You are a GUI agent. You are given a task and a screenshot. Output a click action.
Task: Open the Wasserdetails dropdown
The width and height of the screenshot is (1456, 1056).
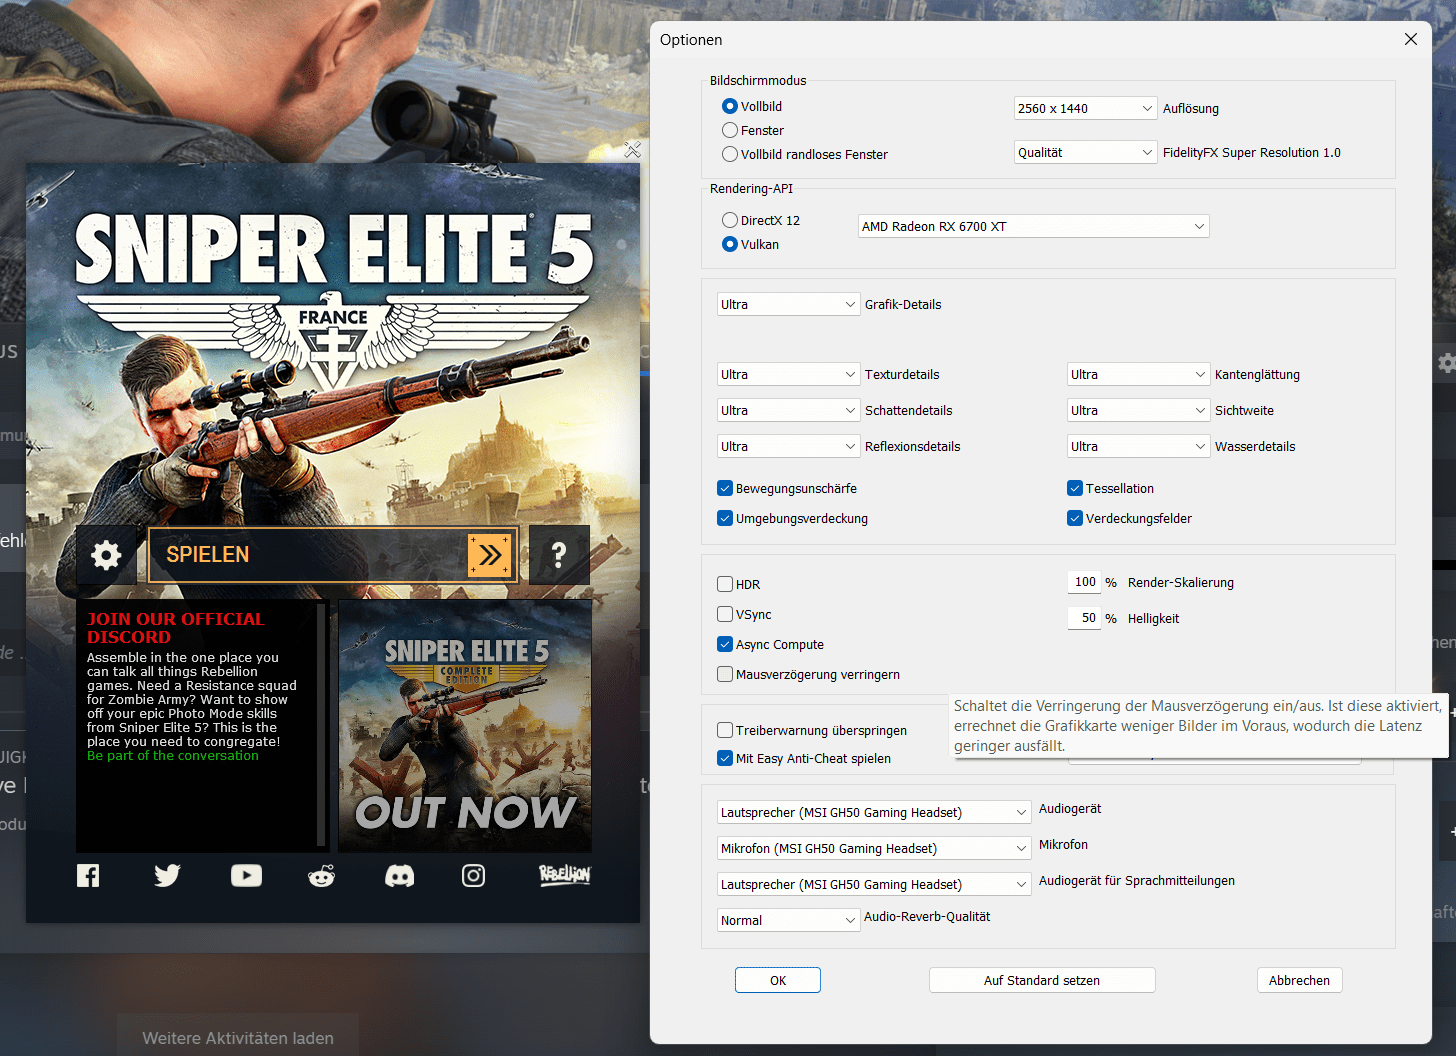point(1139,446)
